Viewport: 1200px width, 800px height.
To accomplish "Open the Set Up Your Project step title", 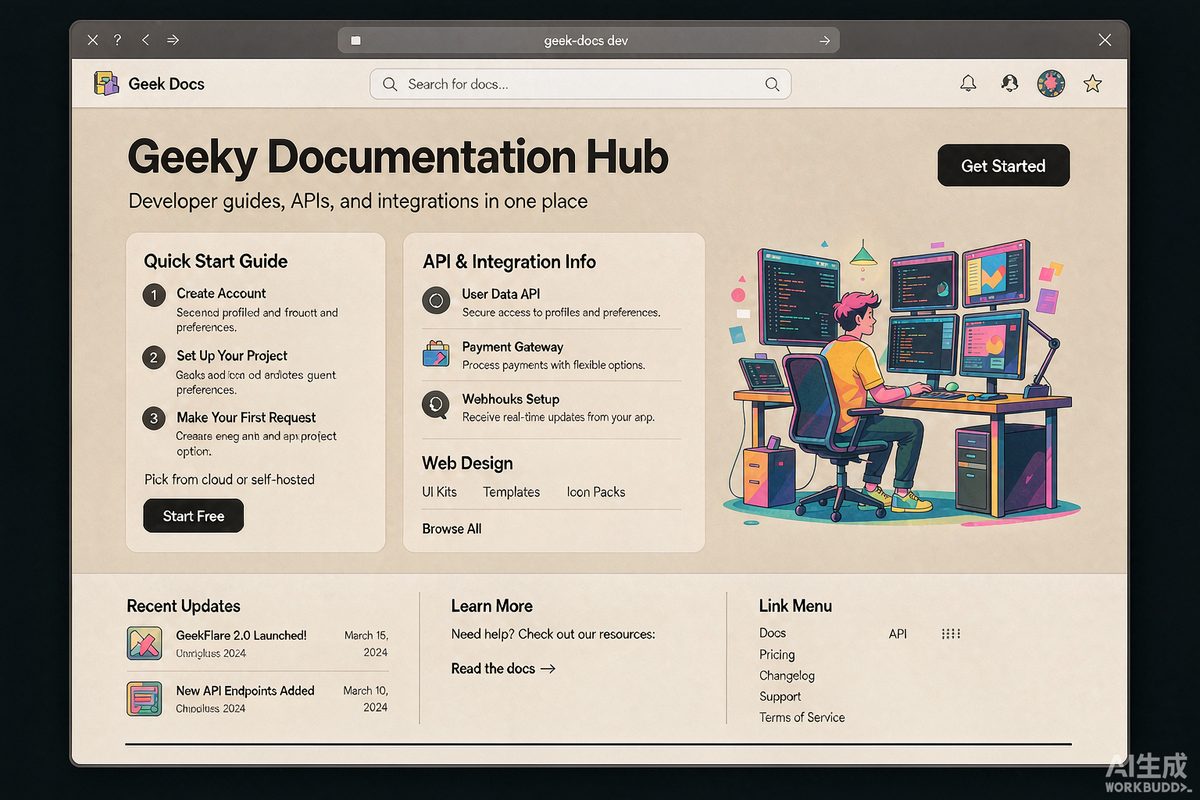I will click(x=232, y=355).
